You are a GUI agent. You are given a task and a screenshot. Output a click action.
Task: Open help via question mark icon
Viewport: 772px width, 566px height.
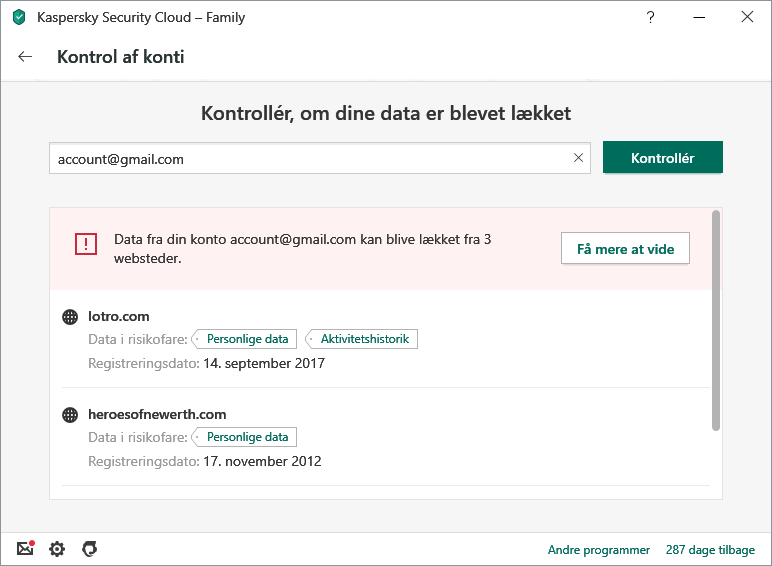tap(651, 17)
